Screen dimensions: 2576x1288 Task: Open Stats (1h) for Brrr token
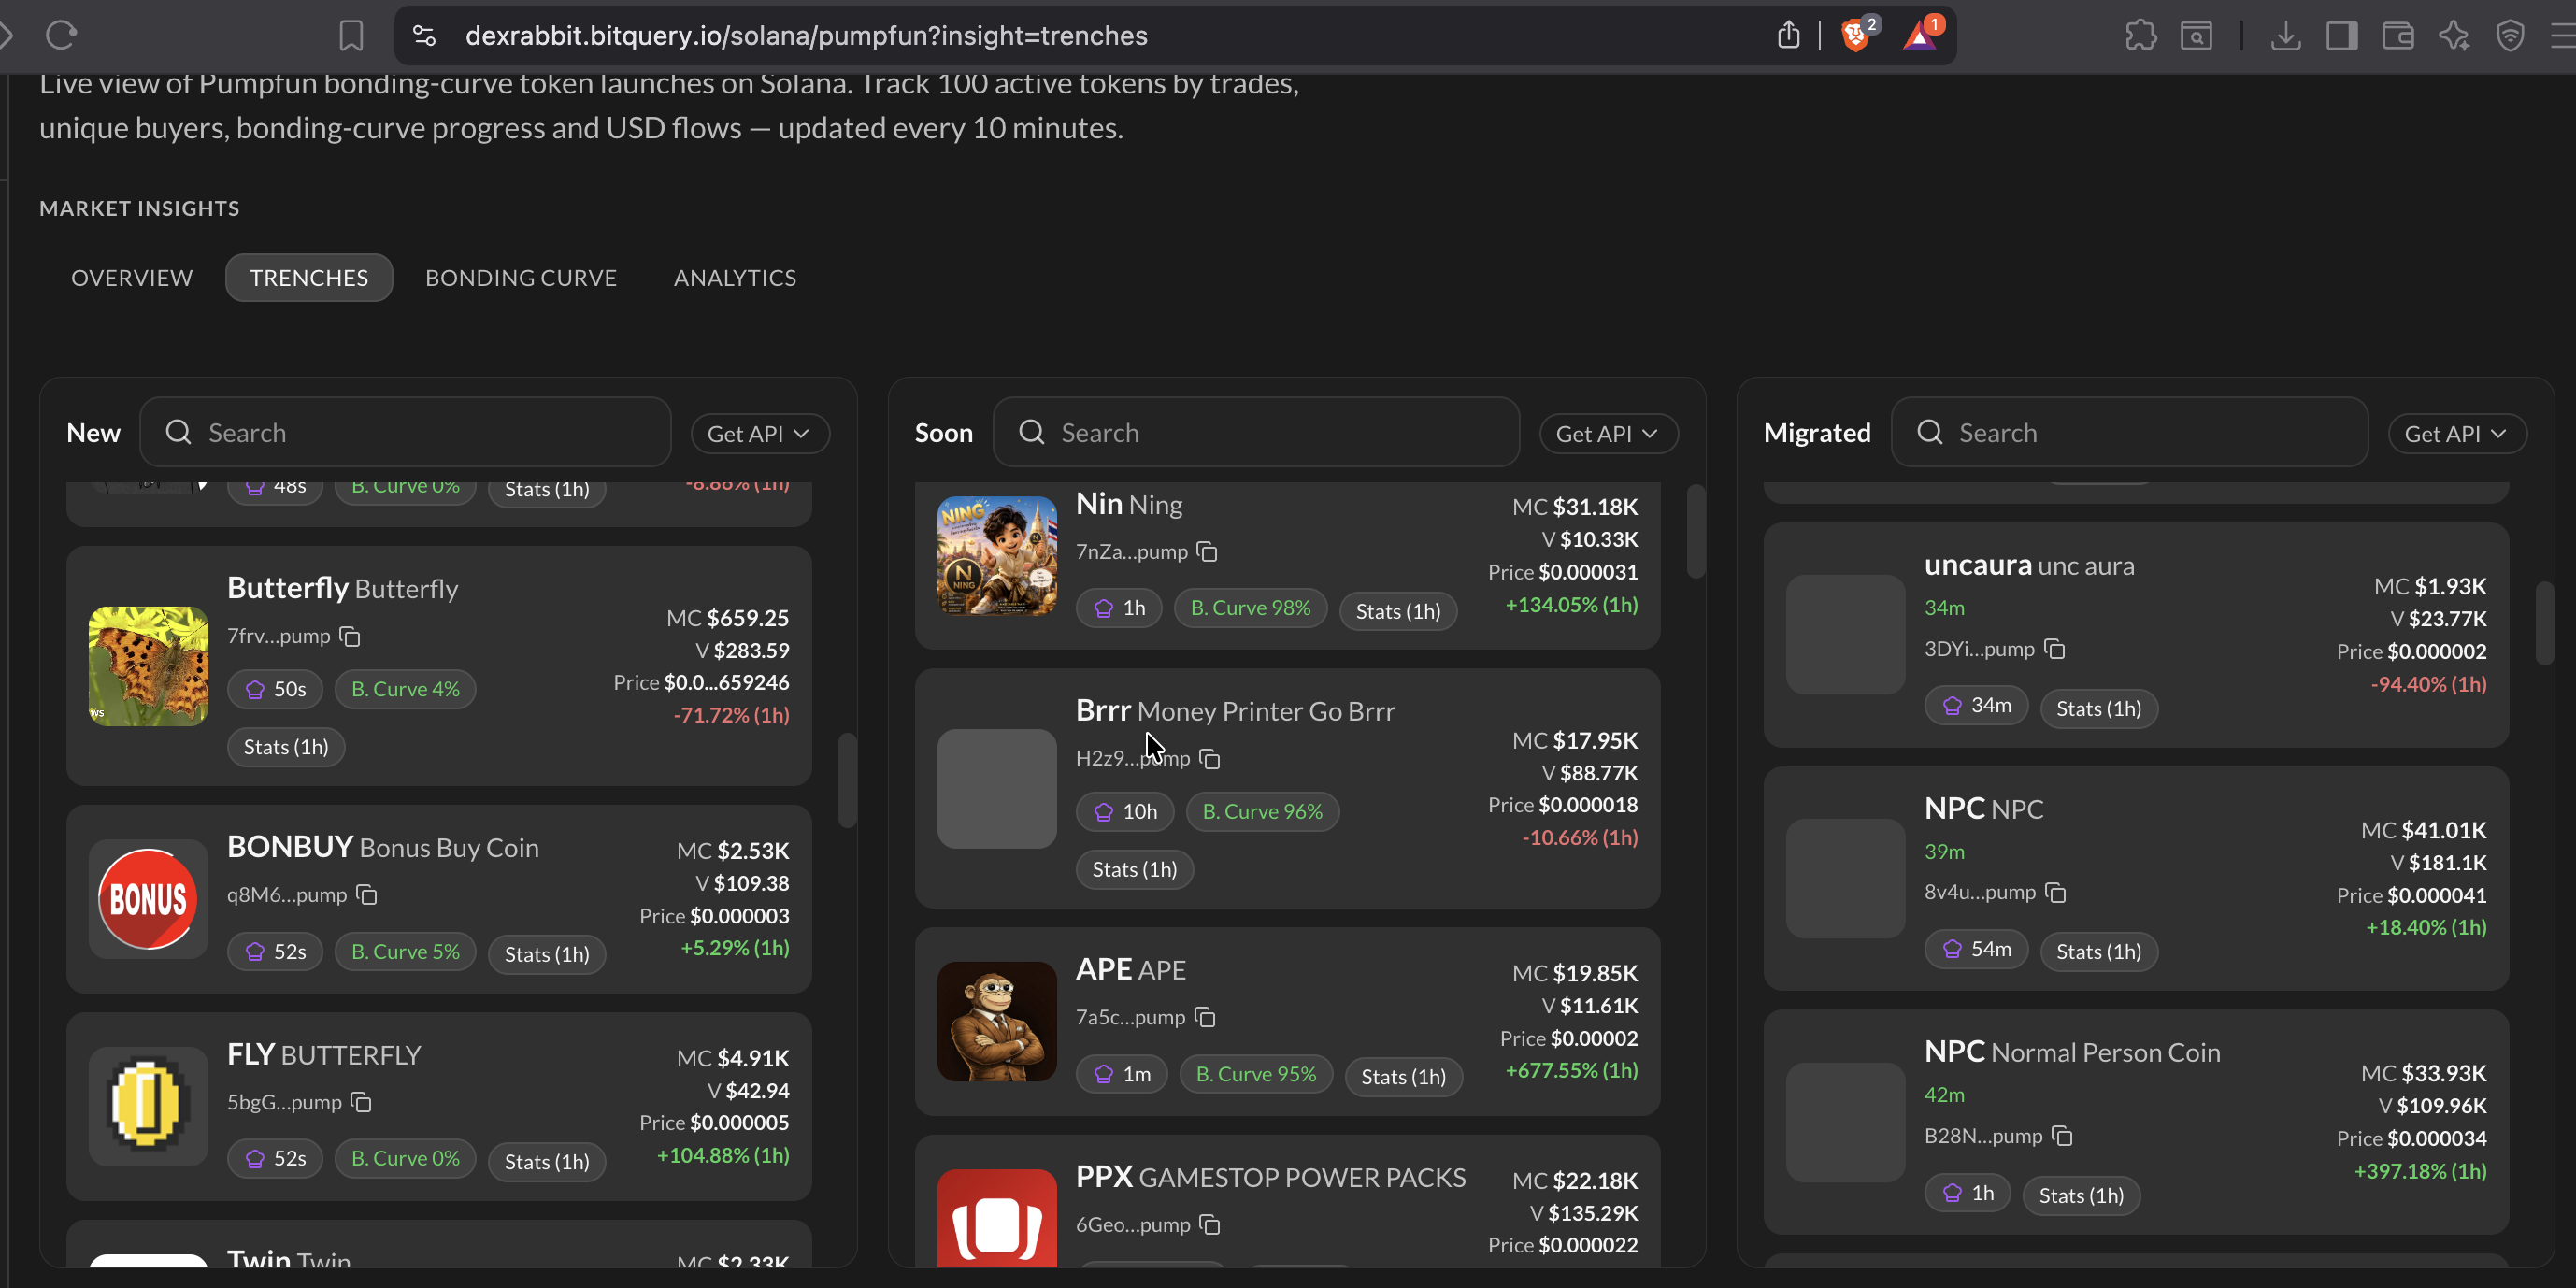click(x=1134, y=869)
